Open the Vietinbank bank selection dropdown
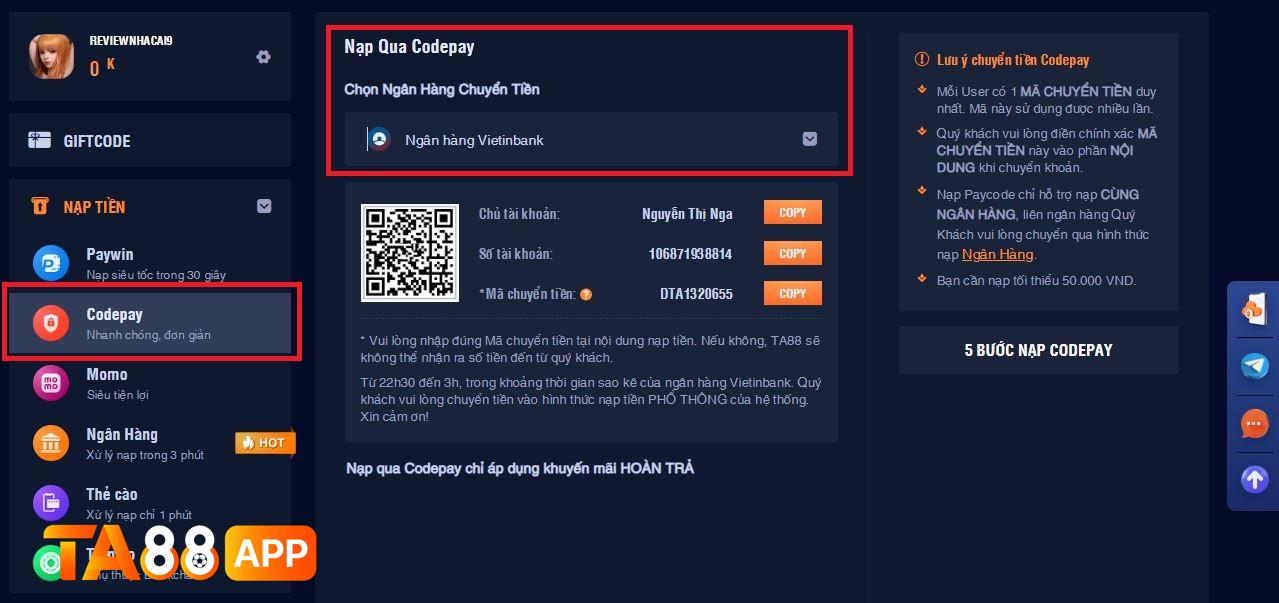The height and width of the screenshot is (603, 1279). pyautogui.click(x=591, y=139)
